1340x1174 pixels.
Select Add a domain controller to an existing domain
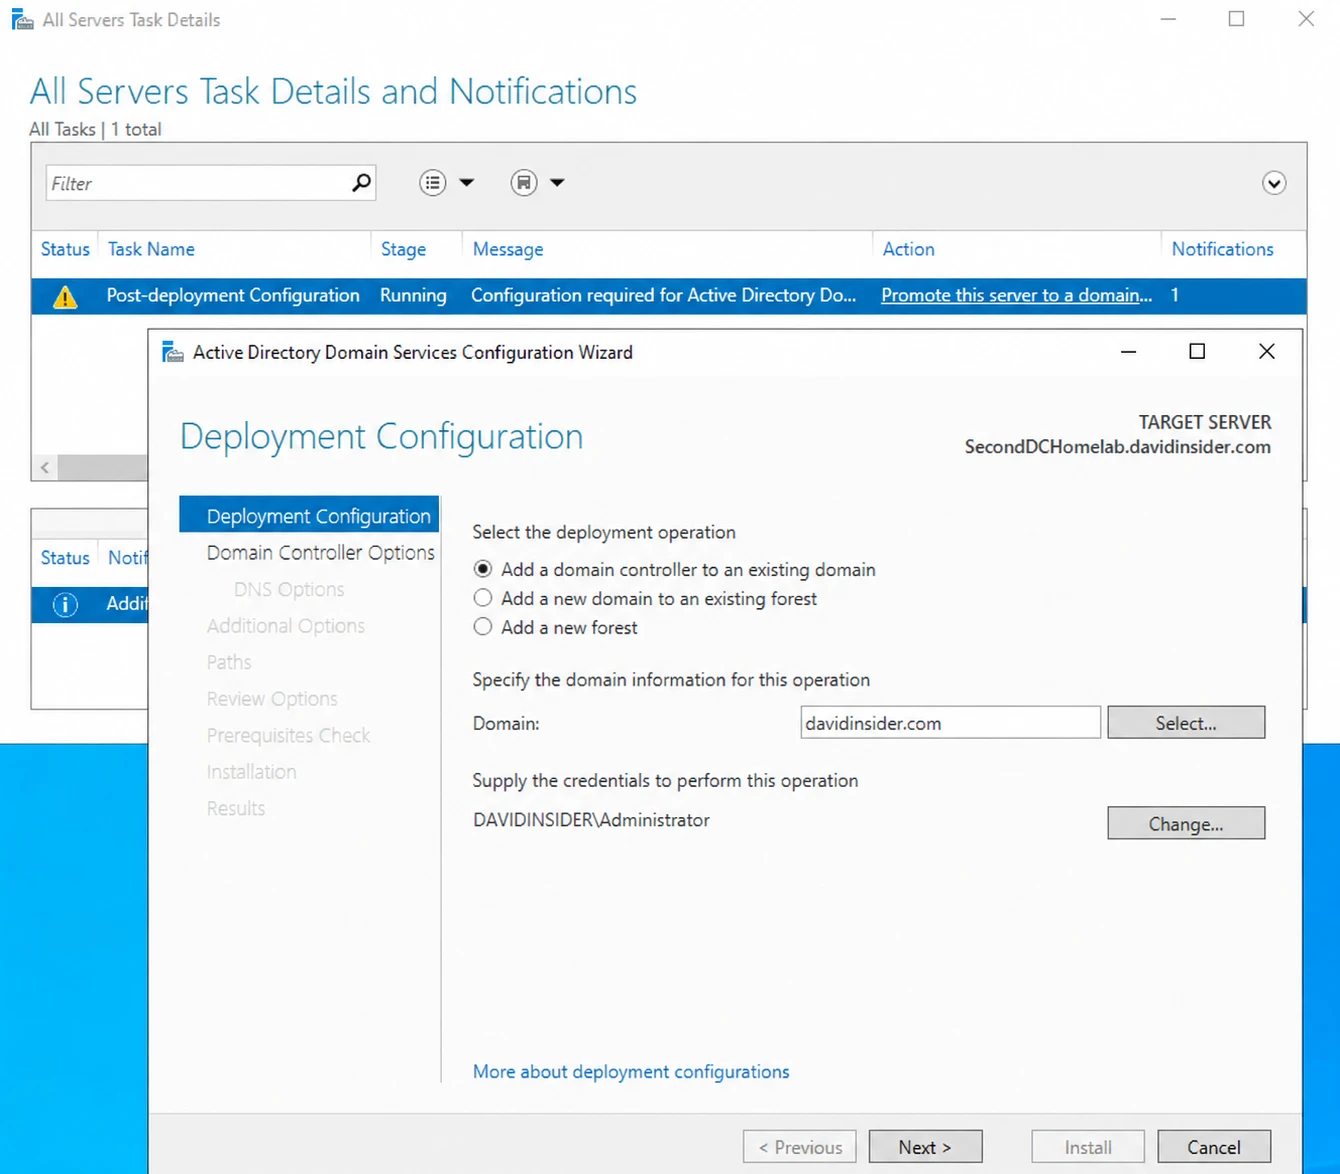483,569
